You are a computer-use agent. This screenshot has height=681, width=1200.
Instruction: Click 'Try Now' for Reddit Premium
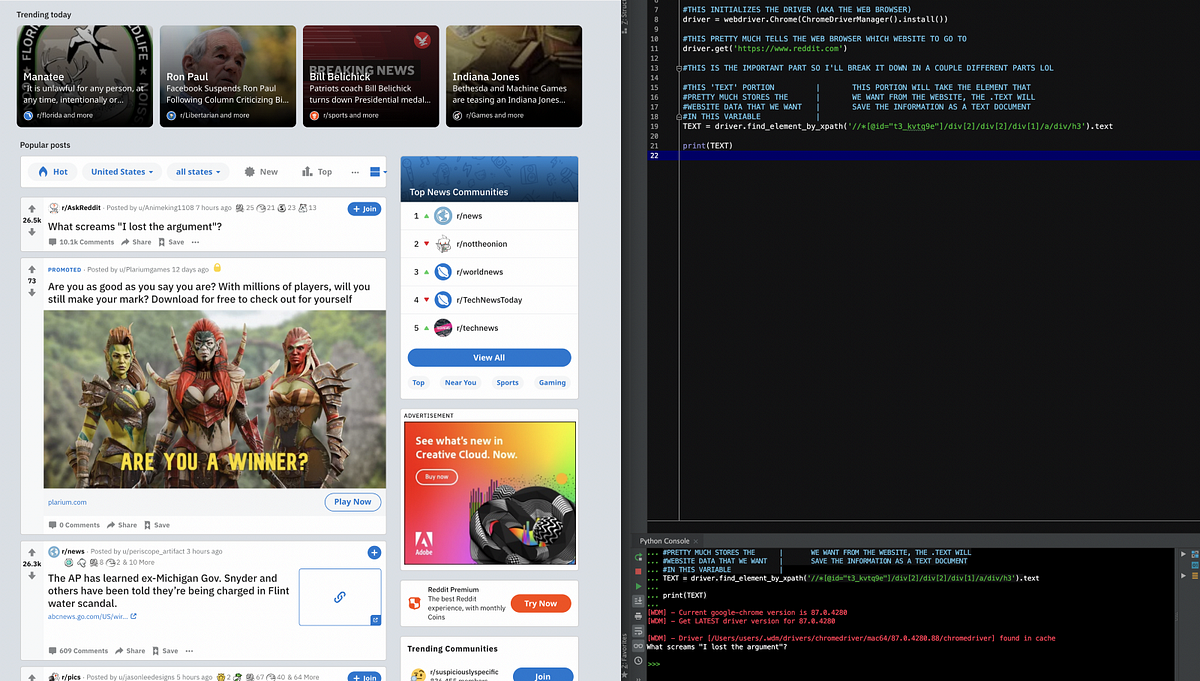pos(540,603)
